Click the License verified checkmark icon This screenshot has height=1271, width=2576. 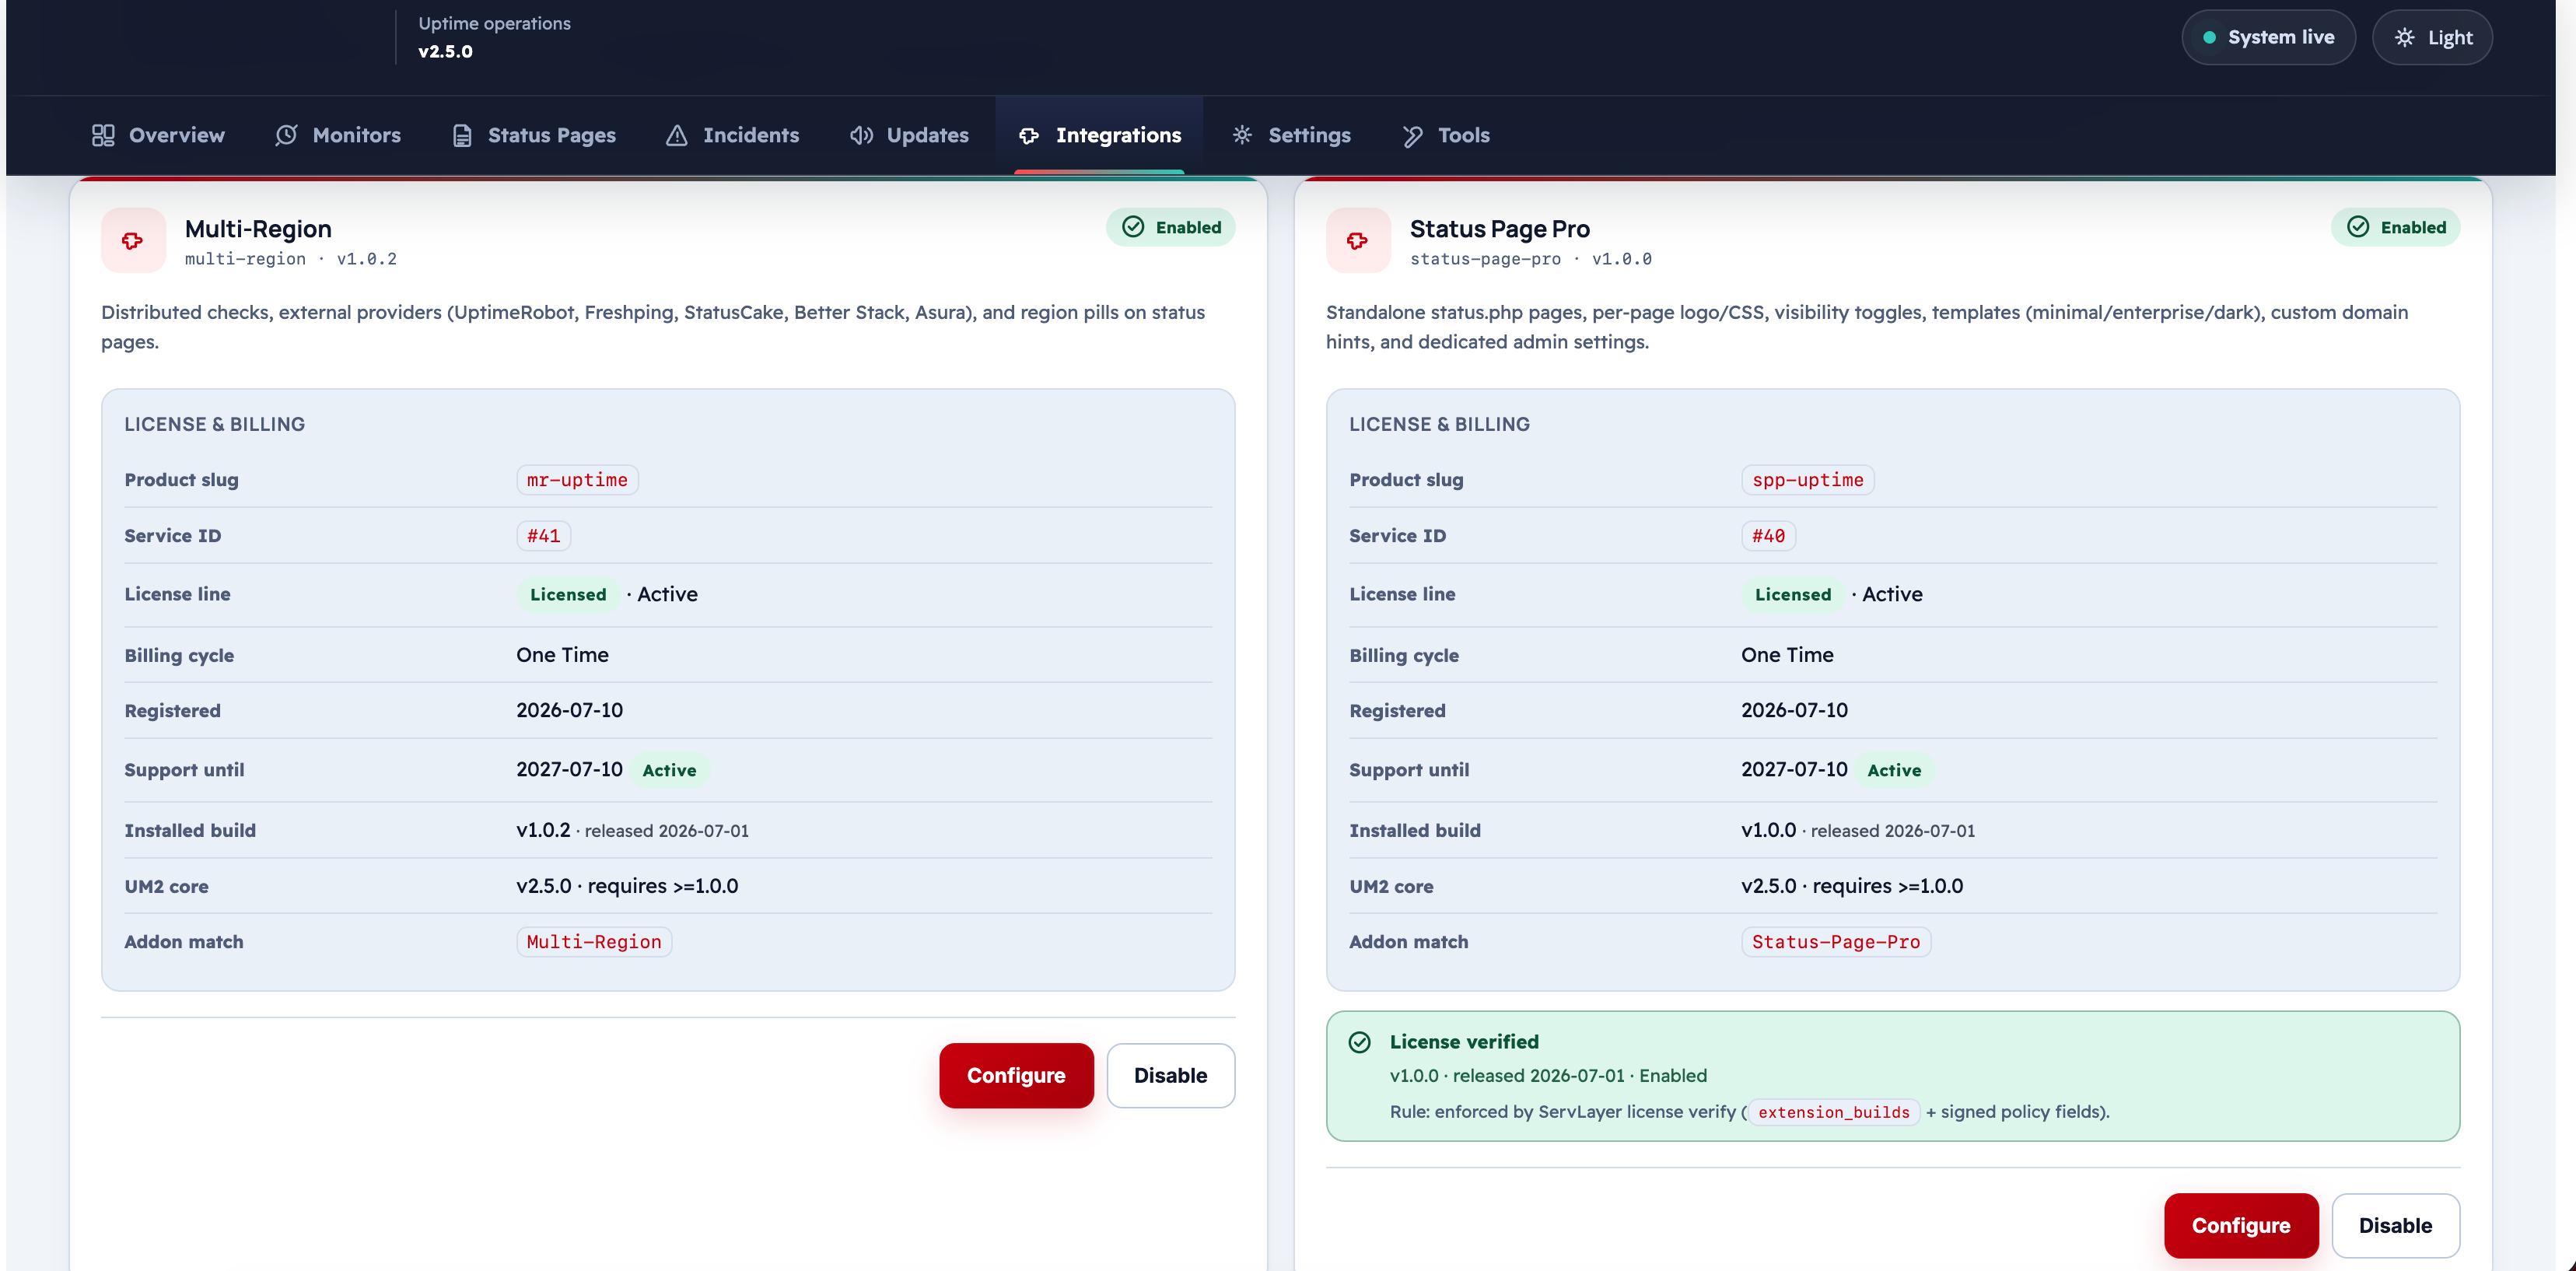pyautogui.click(x=1360, y=1042)
